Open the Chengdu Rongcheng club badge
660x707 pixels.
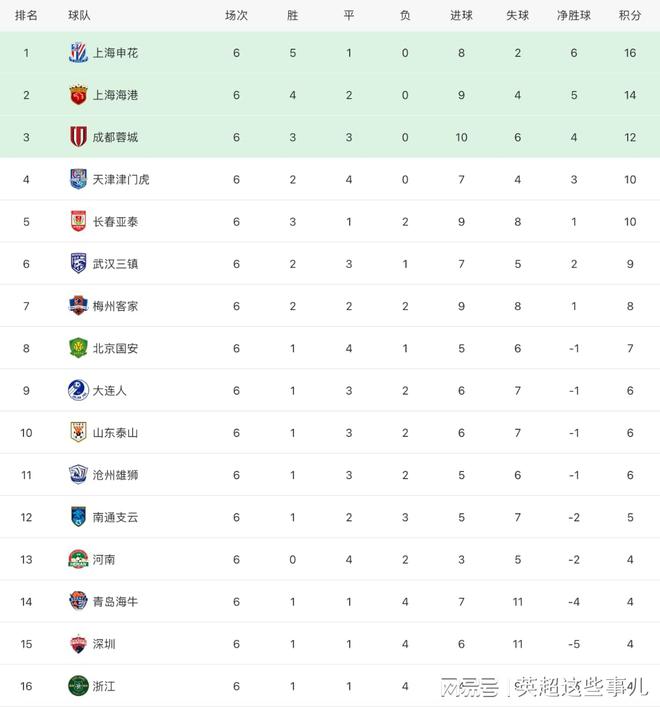click(x=78, y=137)
